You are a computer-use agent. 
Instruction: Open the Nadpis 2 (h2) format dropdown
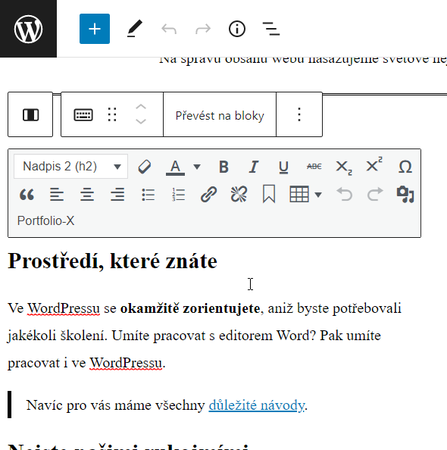pyautogui.click(x=71, y=166)
